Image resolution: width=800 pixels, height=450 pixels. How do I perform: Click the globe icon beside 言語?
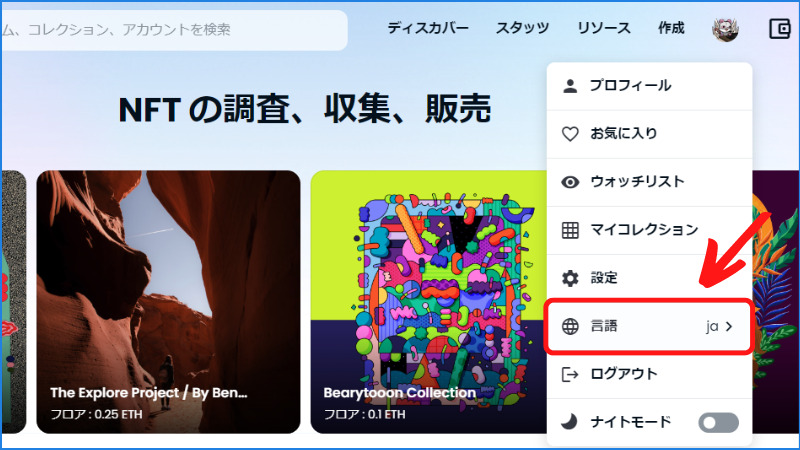(x=570, y=326)
